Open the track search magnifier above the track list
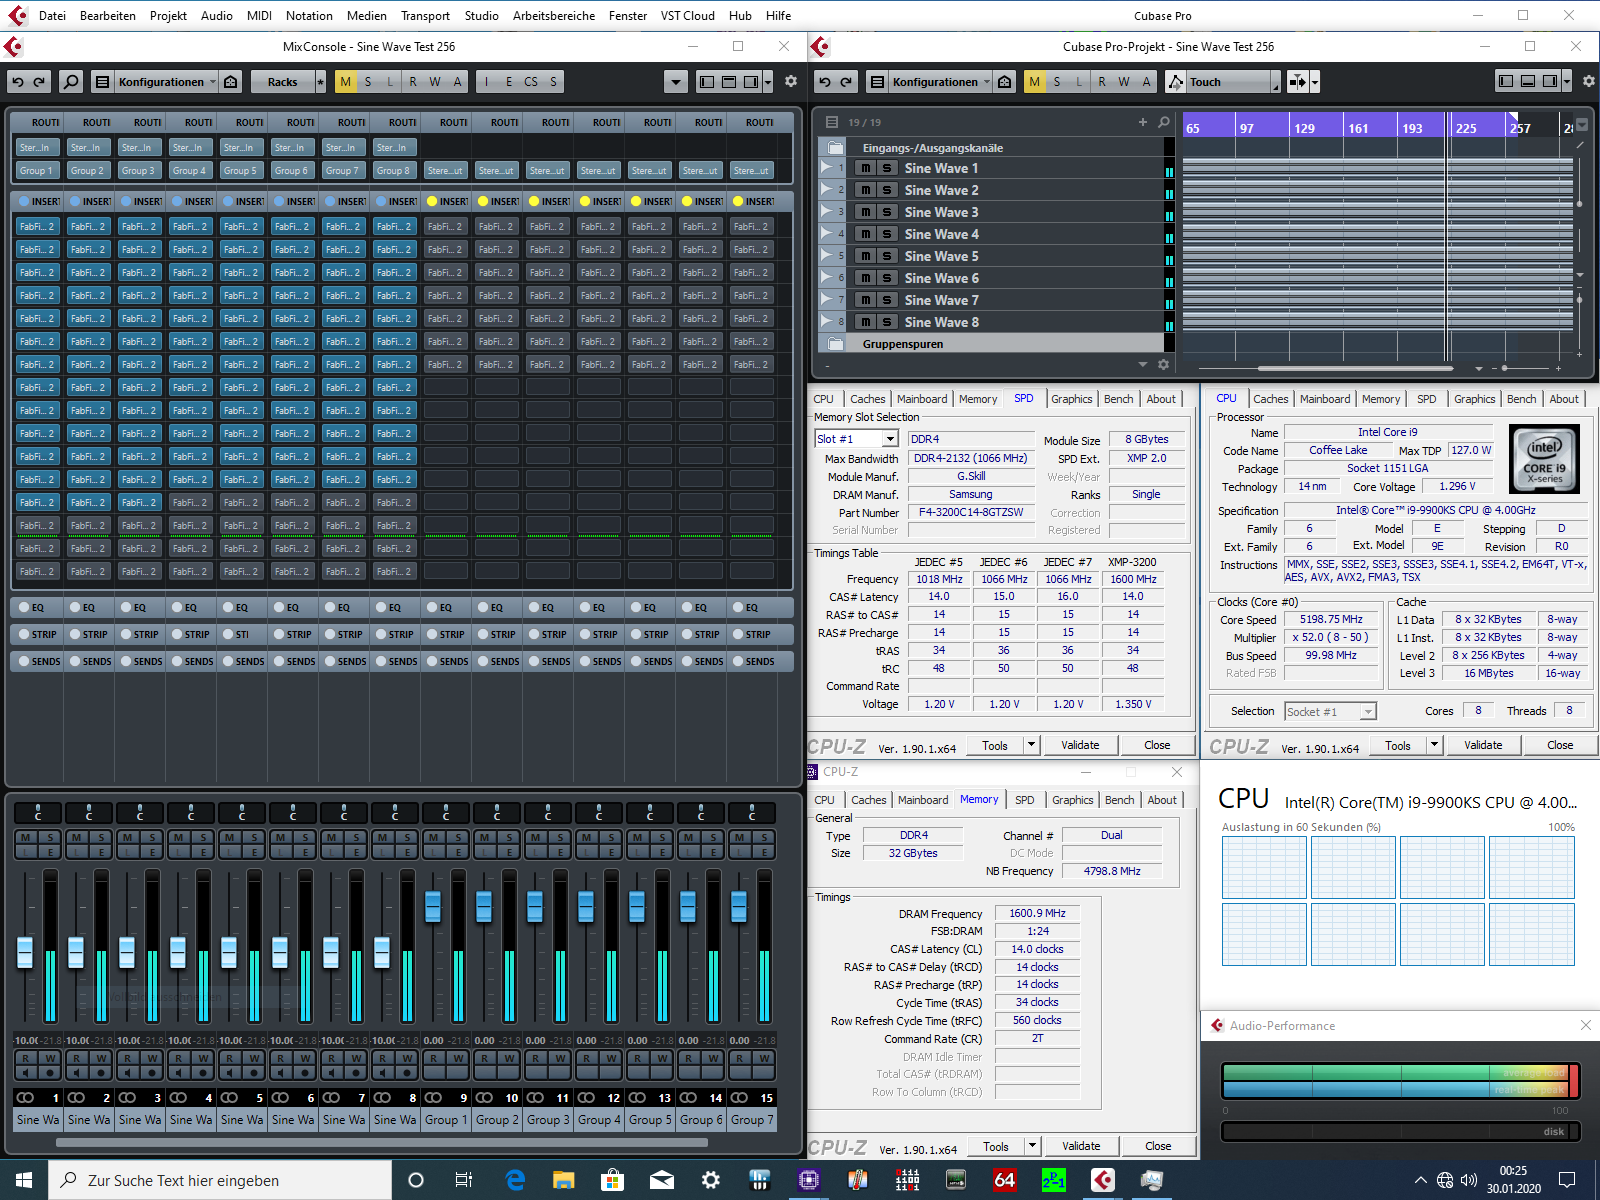1600x1200 pixels. click(x=1162, y=121)
